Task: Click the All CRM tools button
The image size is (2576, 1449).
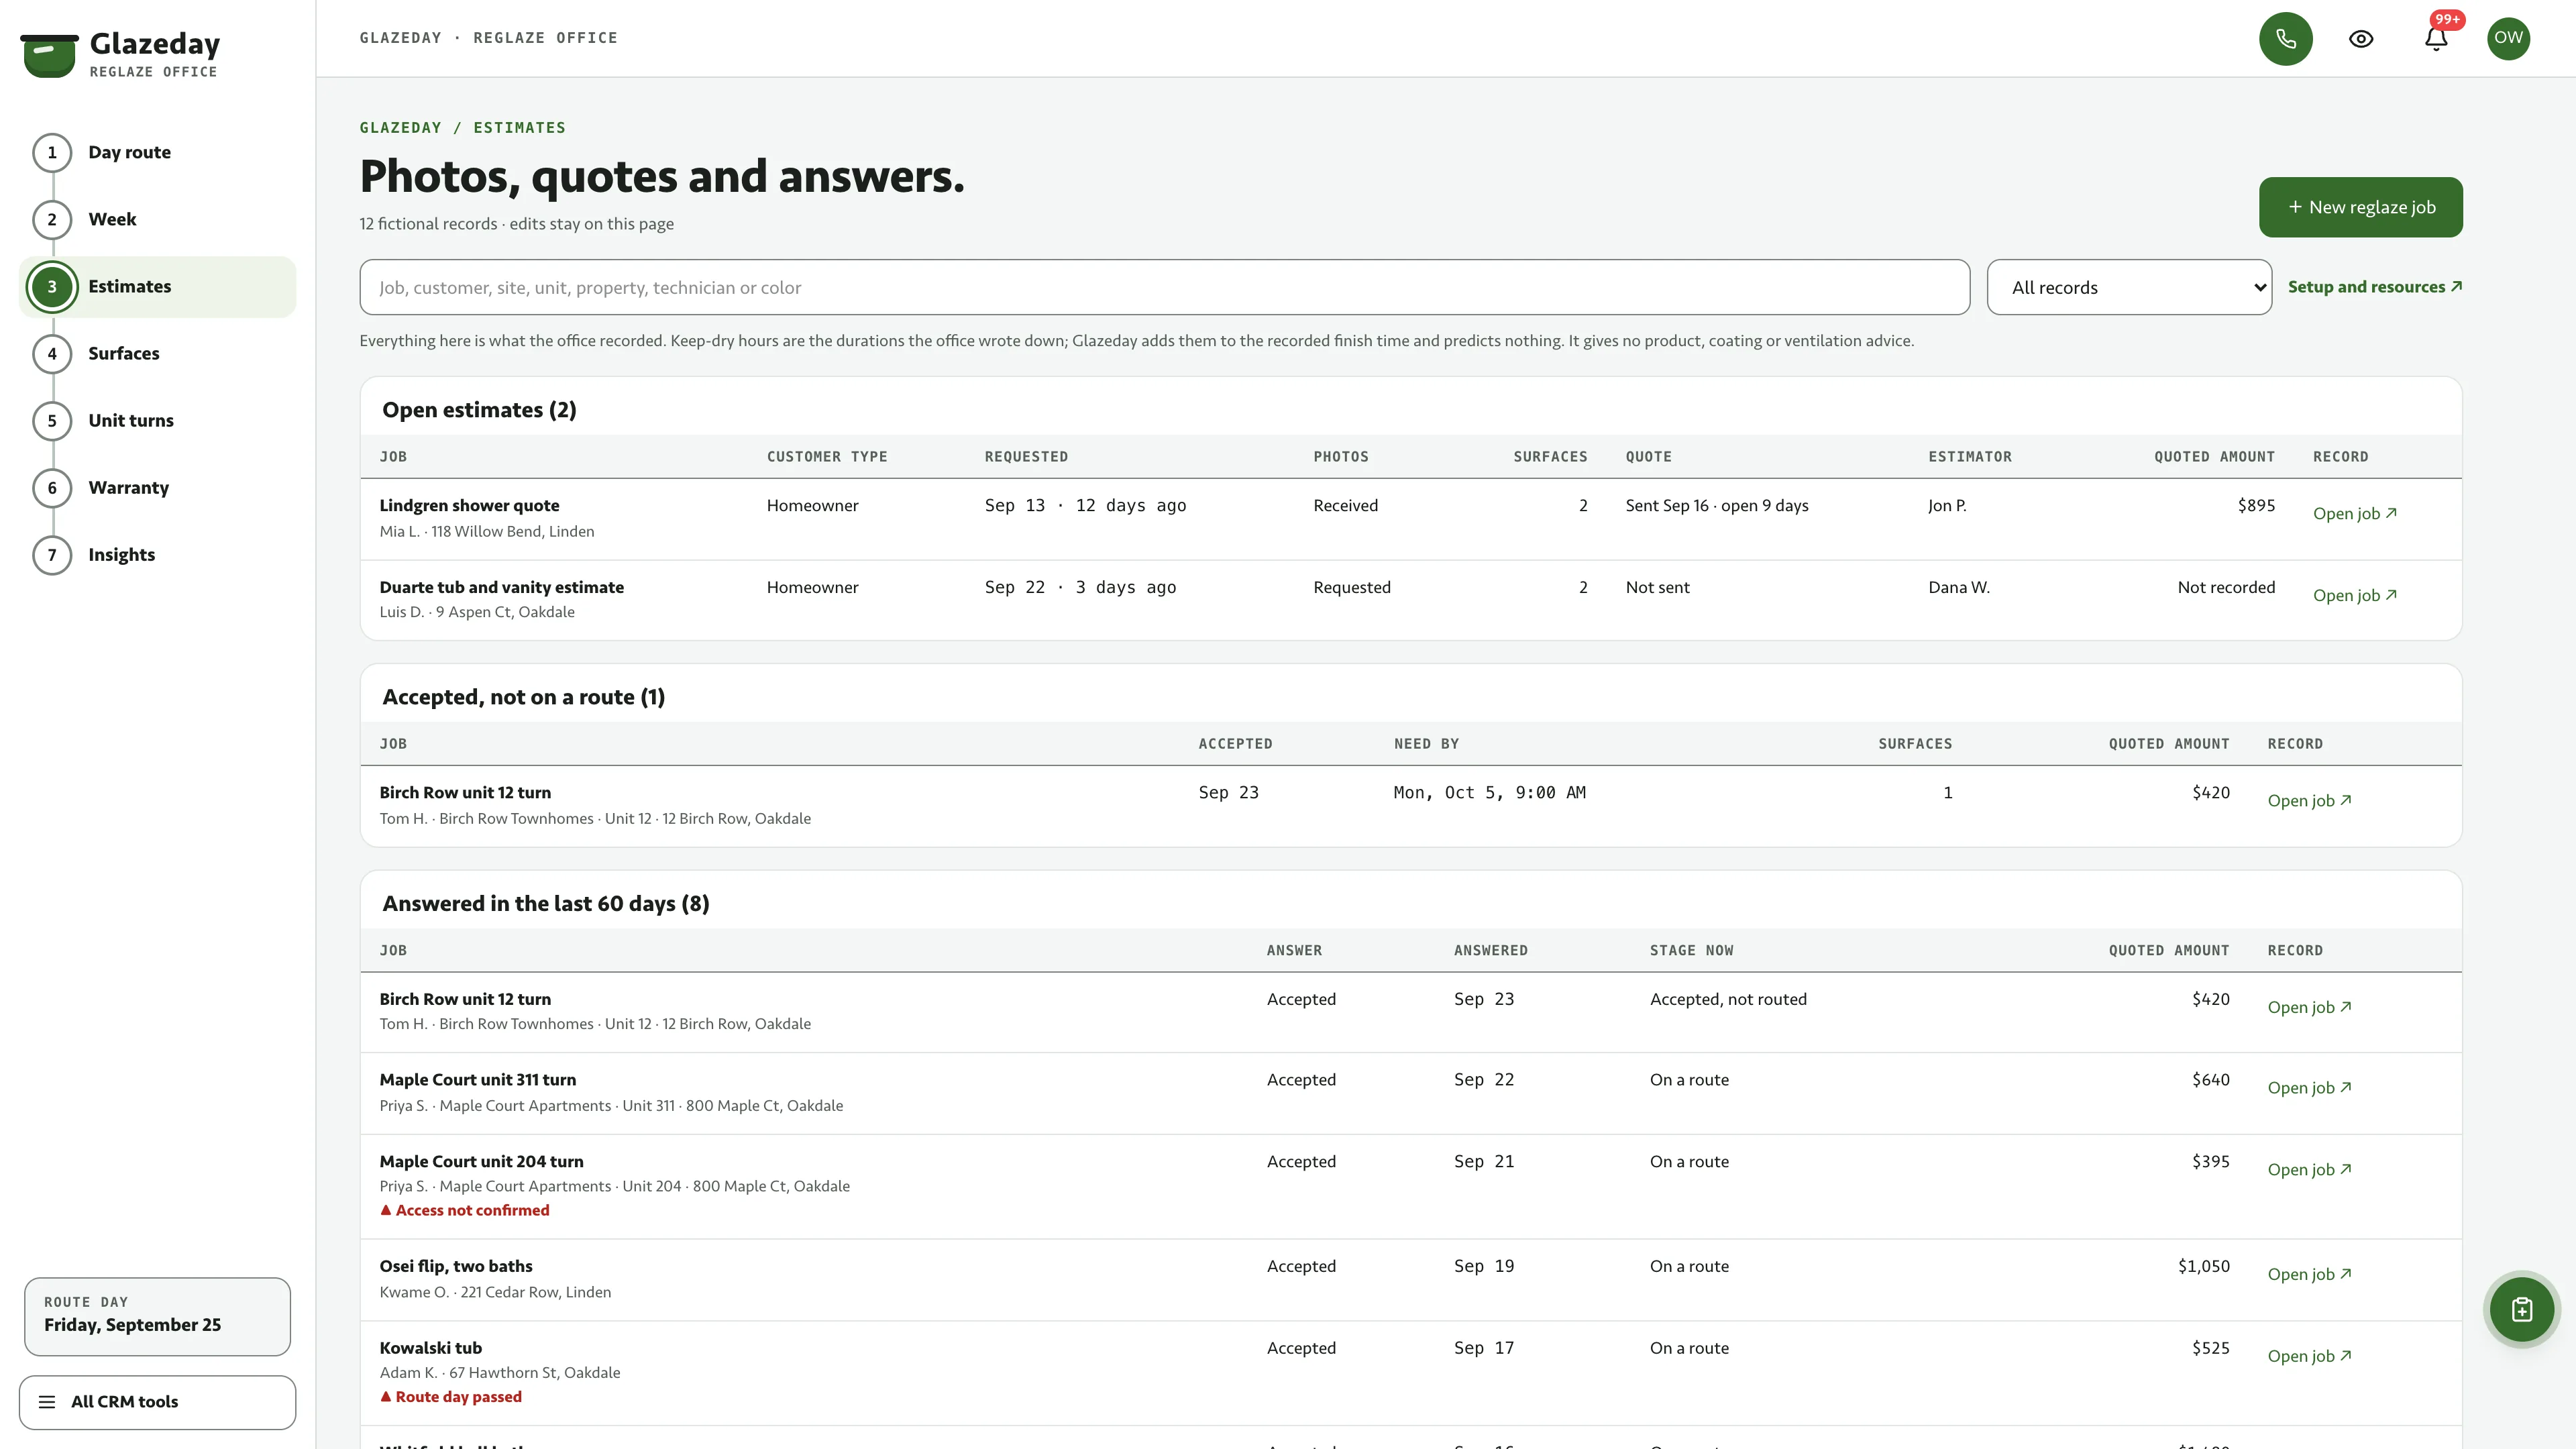Action: coord(157,1402)
